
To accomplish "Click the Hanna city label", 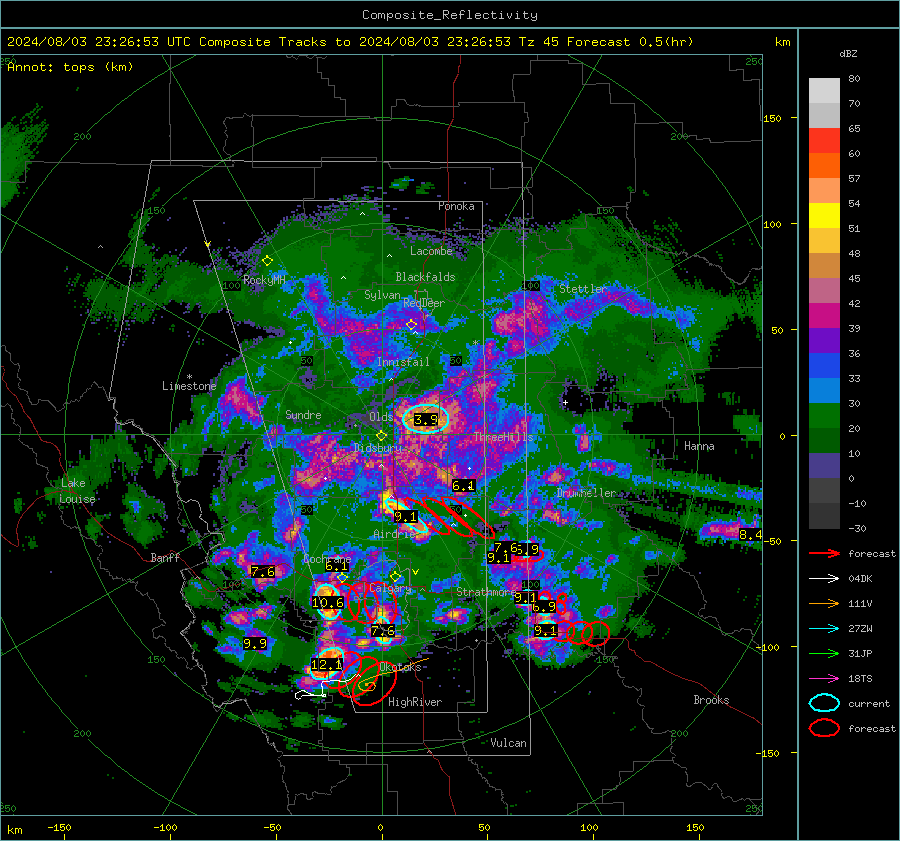I will [699, 446].
